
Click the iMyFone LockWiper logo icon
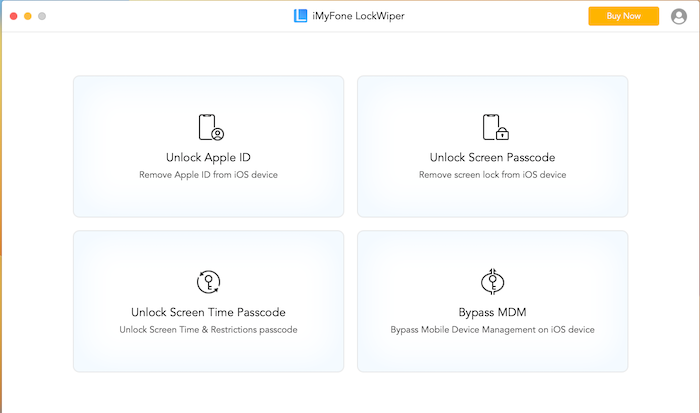pos(300,16)
